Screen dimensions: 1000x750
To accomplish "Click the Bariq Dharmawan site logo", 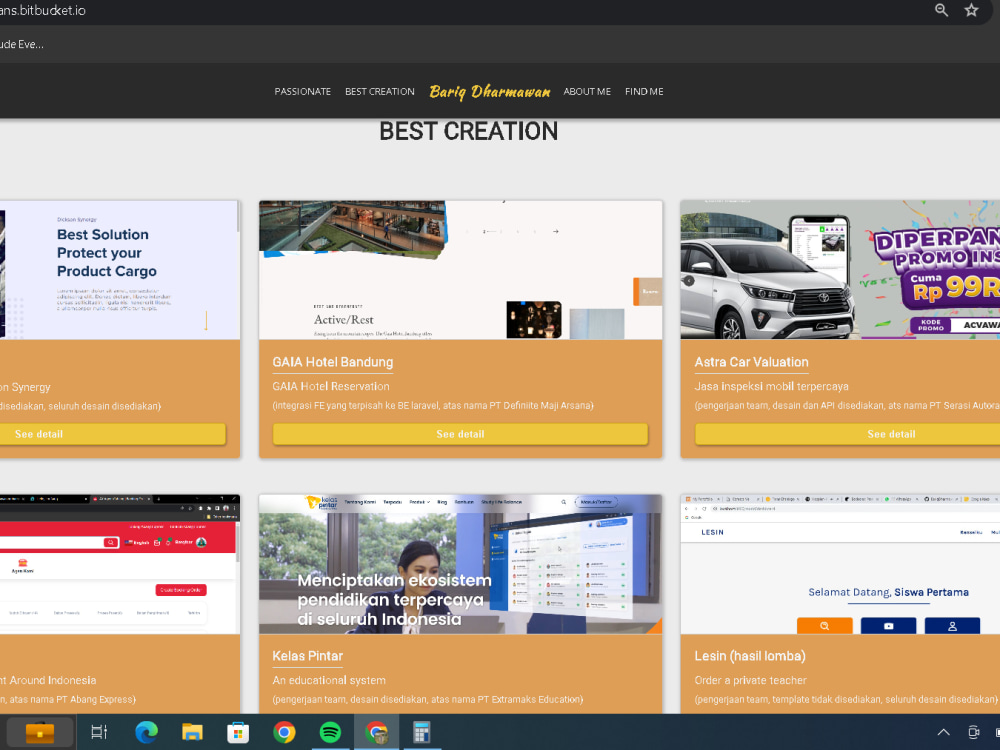I will 489,91.
